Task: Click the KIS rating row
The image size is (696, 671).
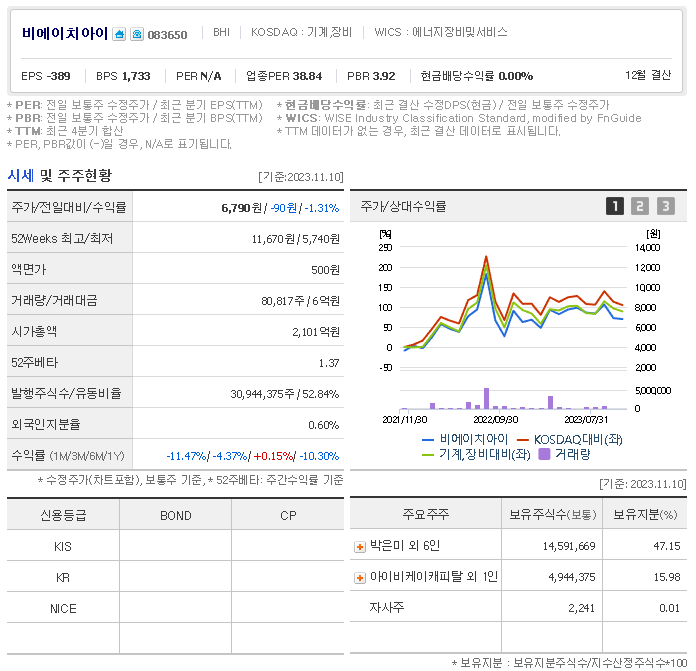Action: point(175,546)
